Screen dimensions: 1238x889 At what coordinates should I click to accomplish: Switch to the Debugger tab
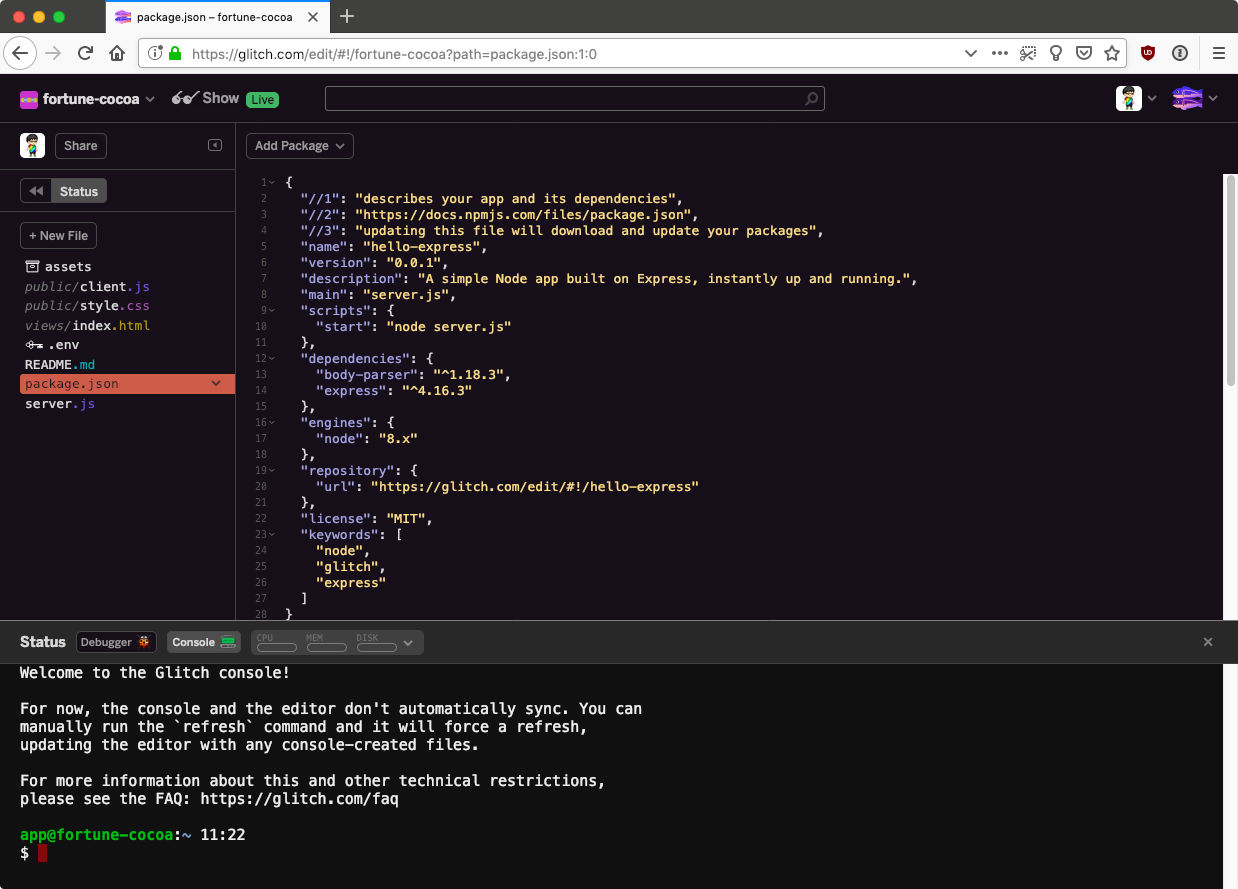click(x=116, y=642)
